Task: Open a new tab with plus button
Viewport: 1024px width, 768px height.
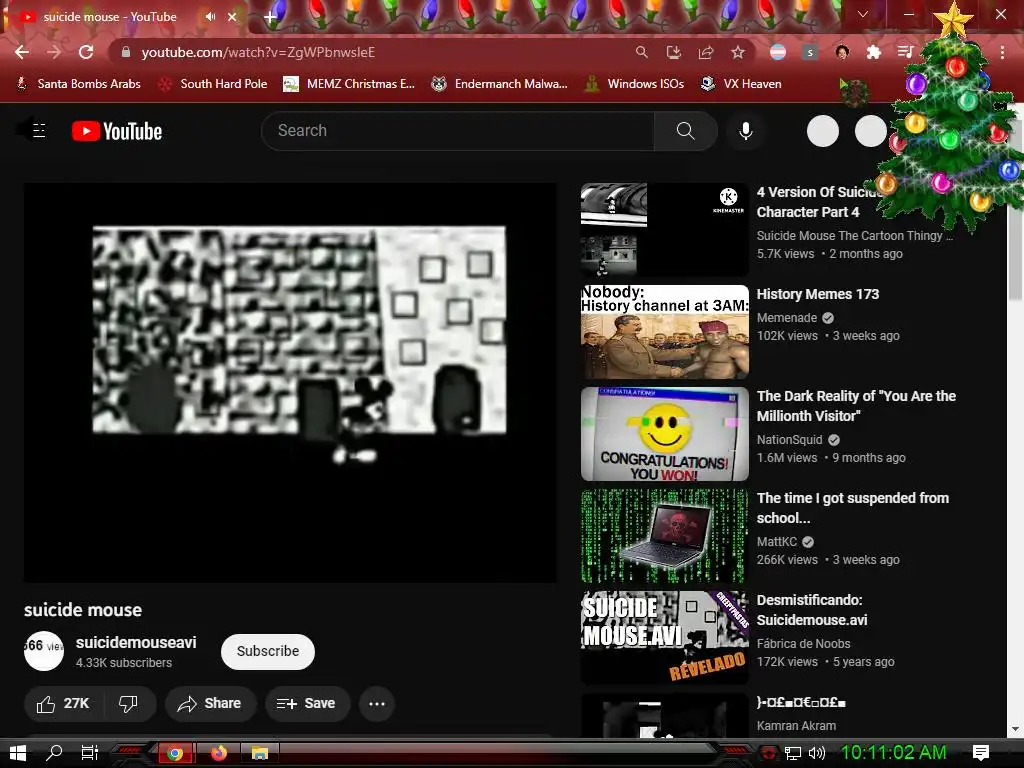Action: click(270, 17)
